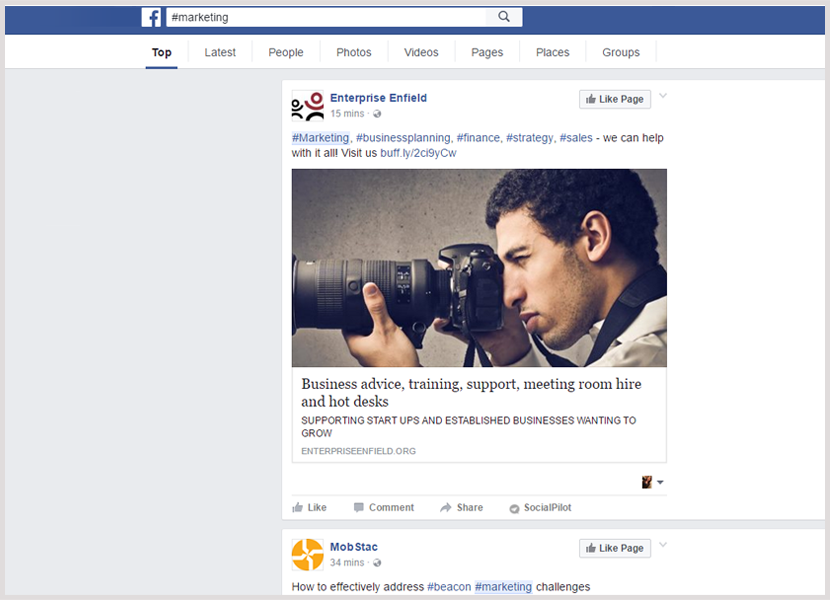Go to the Videos tab

click(421, 52)
